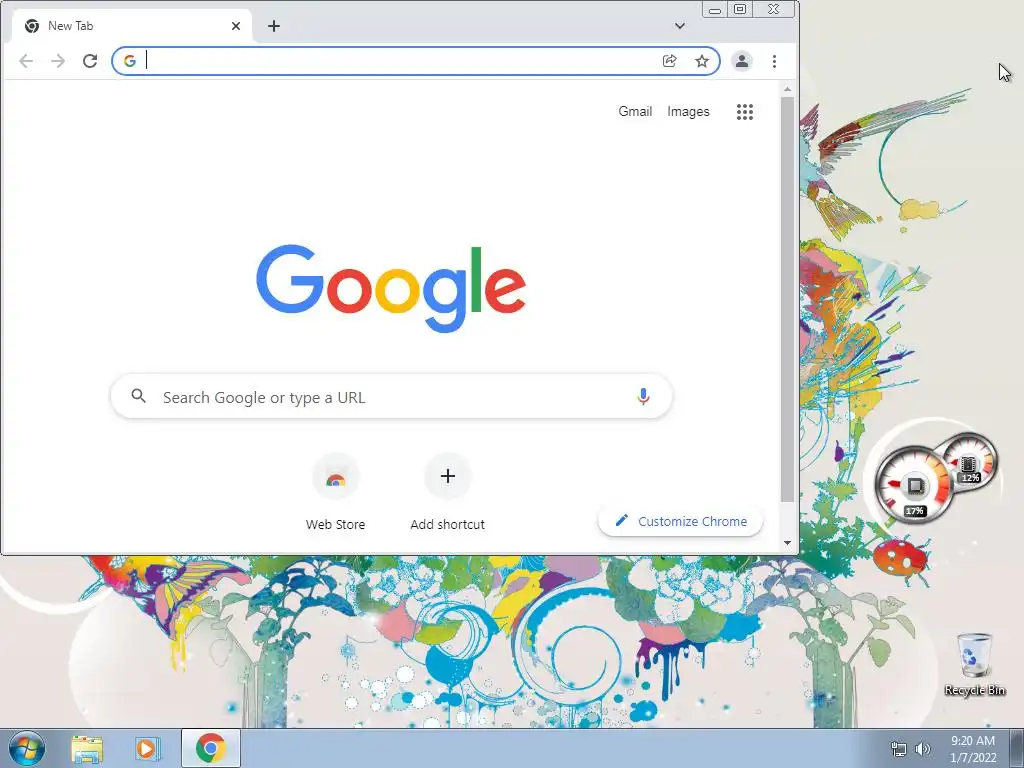Click the Google logo
Viewport: 1024px width, 768px height.
391,287
